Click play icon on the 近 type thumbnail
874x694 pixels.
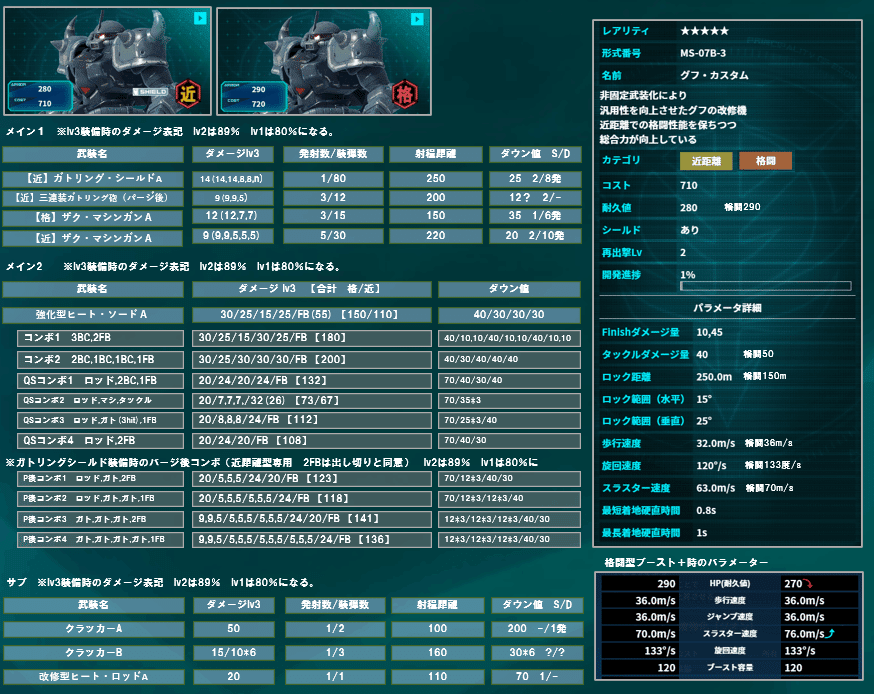click(x=200, y=18)
